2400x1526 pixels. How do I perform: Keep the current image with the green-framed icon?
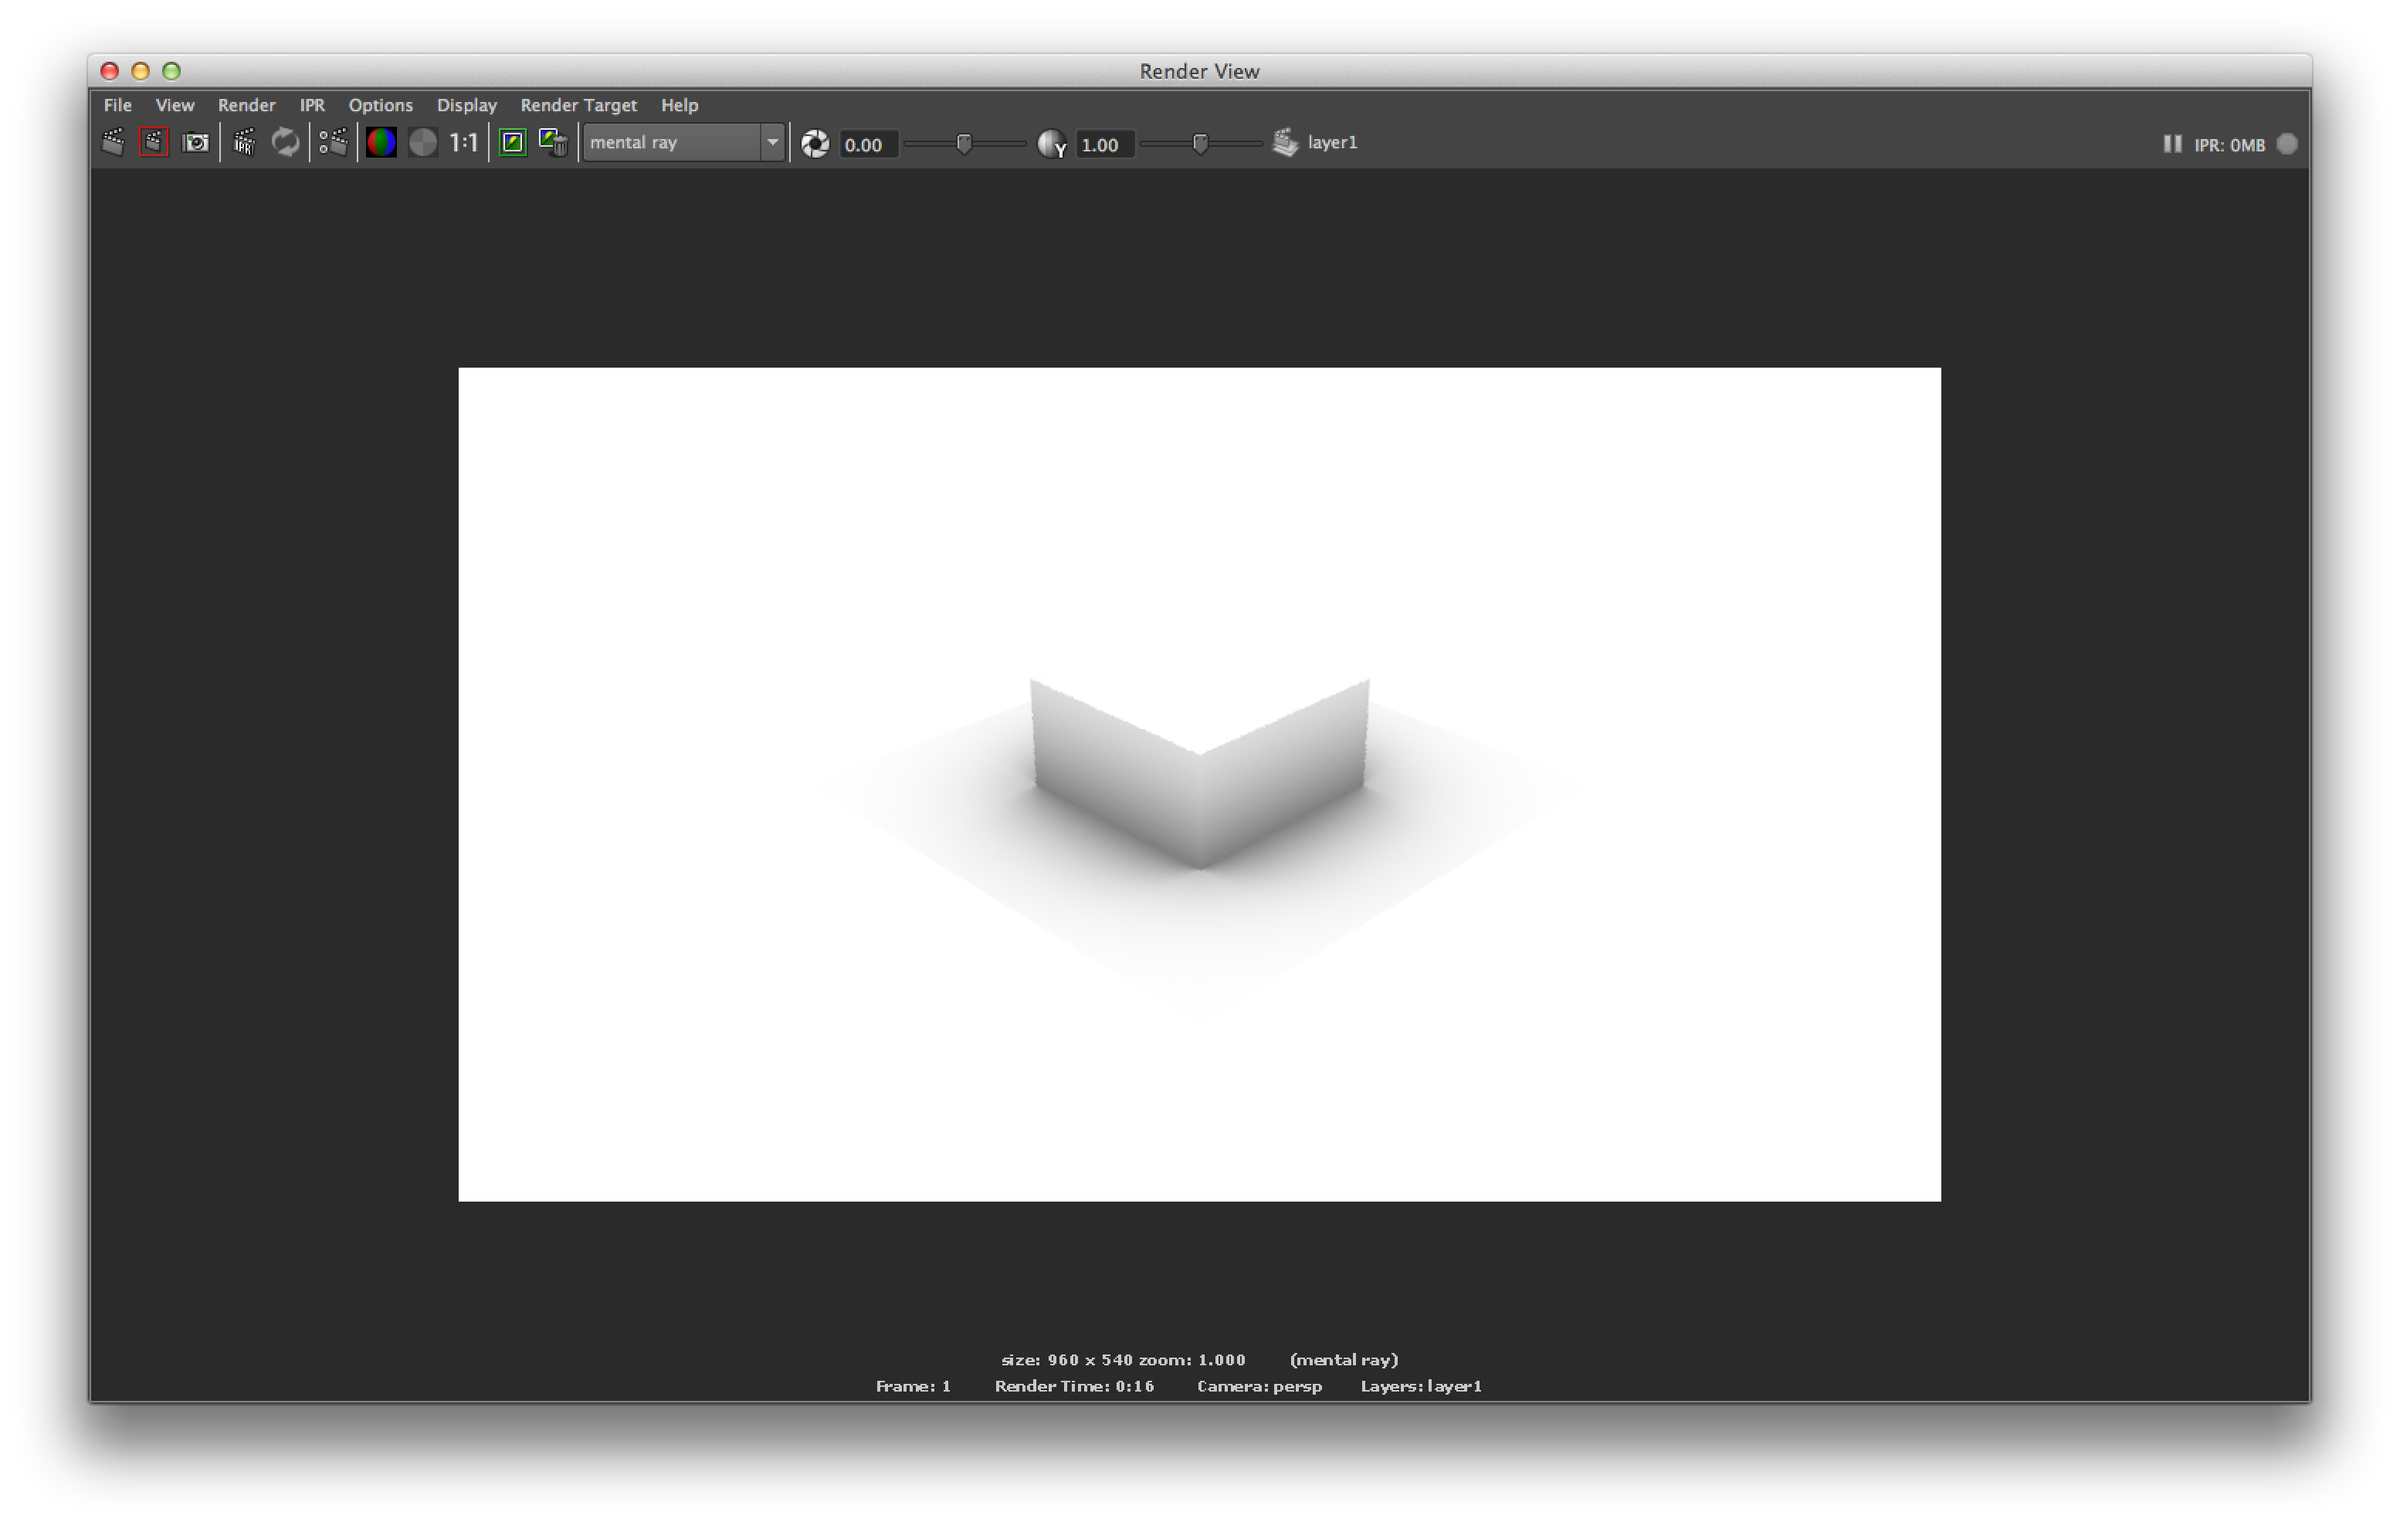pyautogui.click(x=513, y=143)
